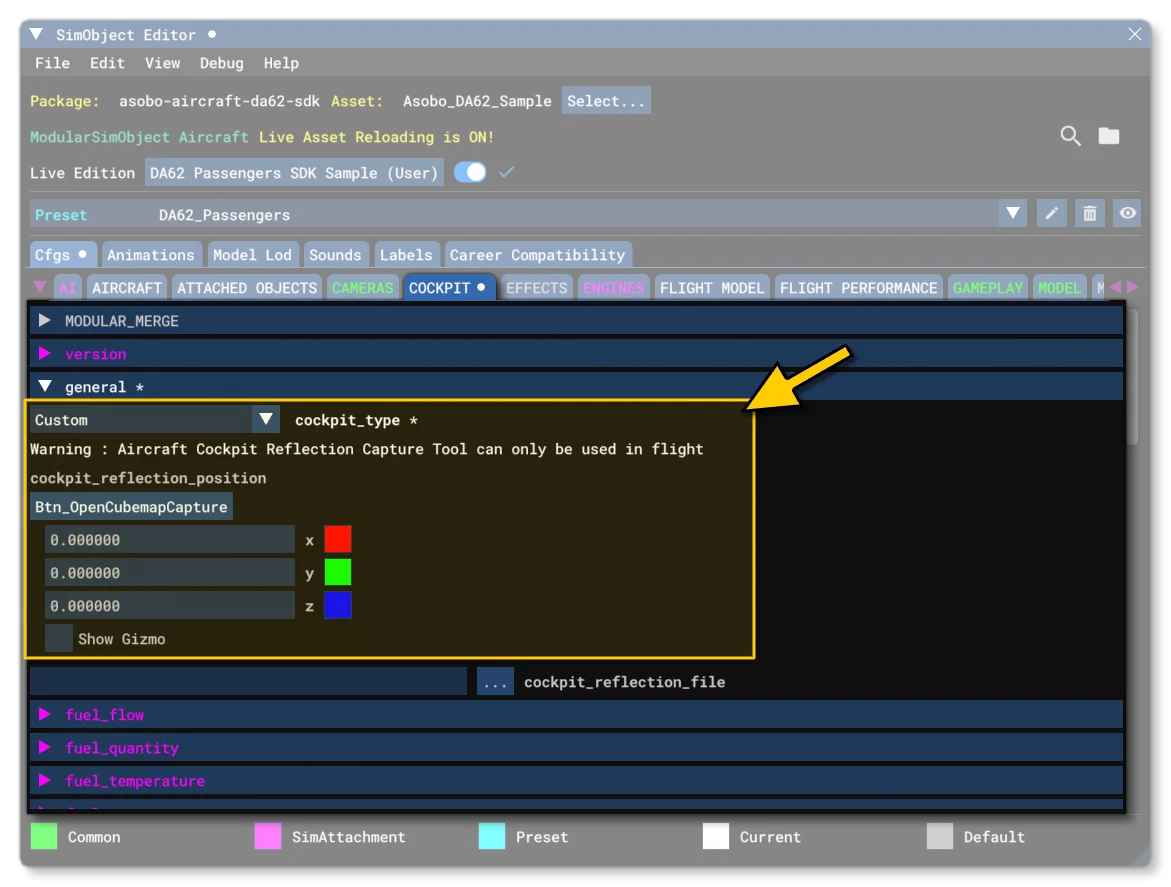Open the View menu

[162, 63]
